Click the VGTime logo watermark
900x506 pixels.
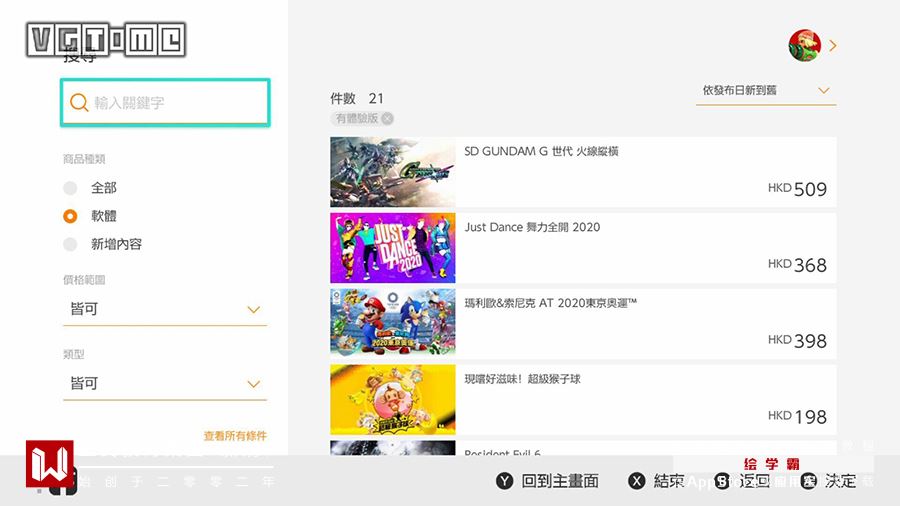(x=106, y=40)
